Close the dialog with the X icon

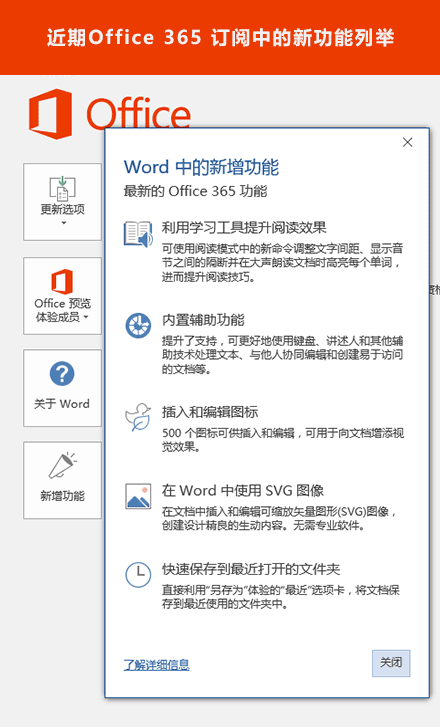[408, 142]
